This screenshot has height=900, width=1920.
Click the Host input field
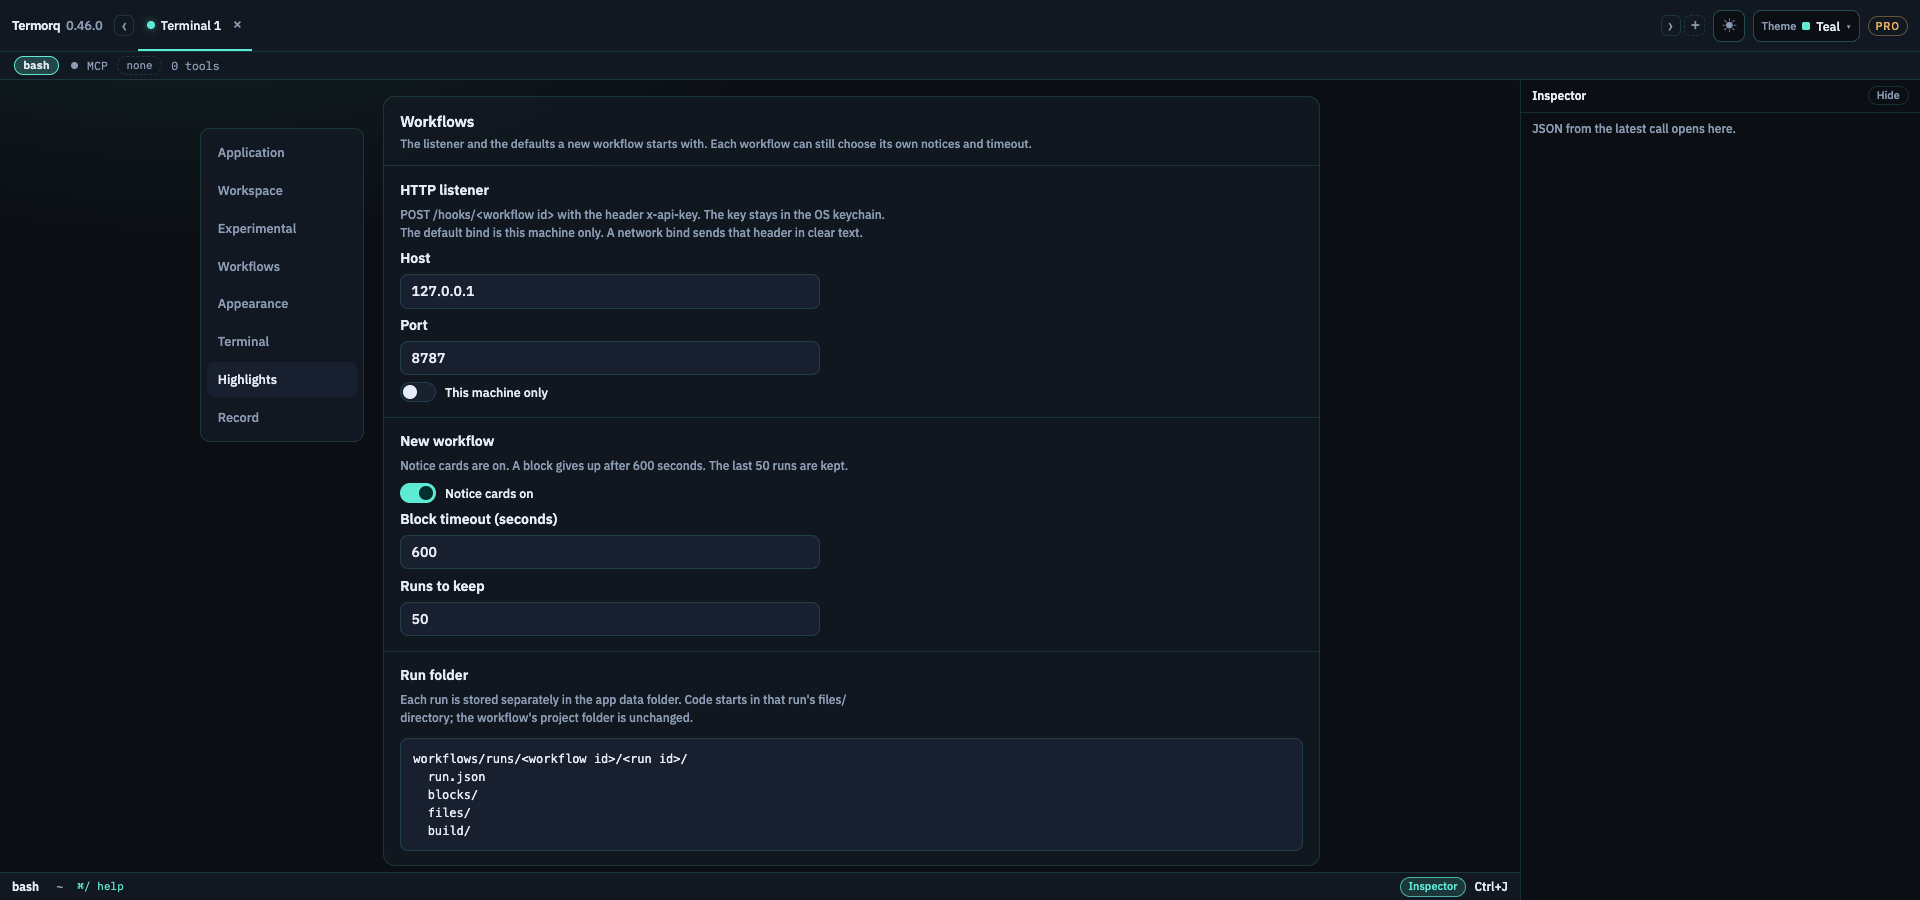click(x=610, y=291)
